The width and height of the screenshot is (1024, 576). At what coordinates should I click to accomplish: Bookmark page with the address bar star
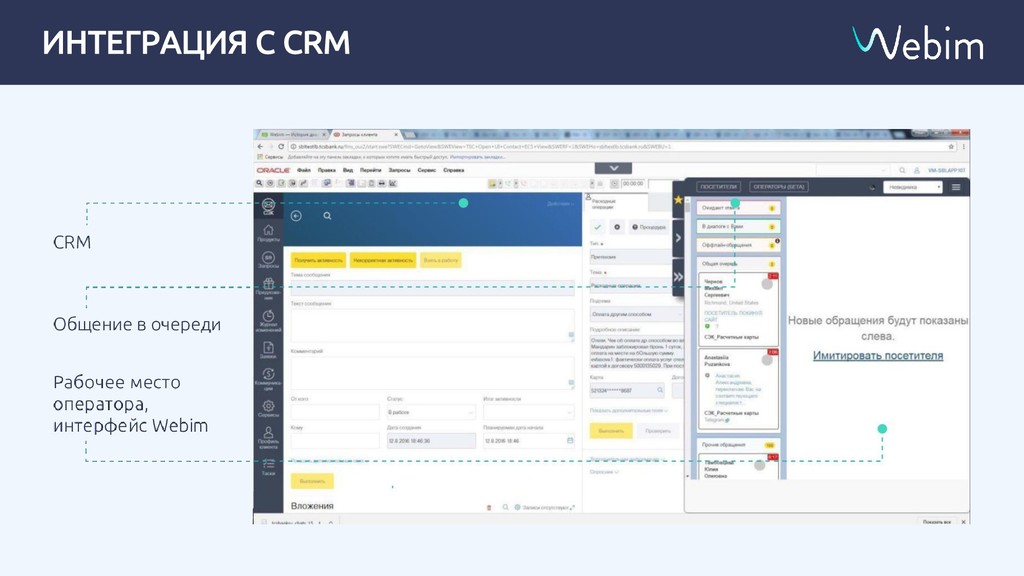(951, 146)
